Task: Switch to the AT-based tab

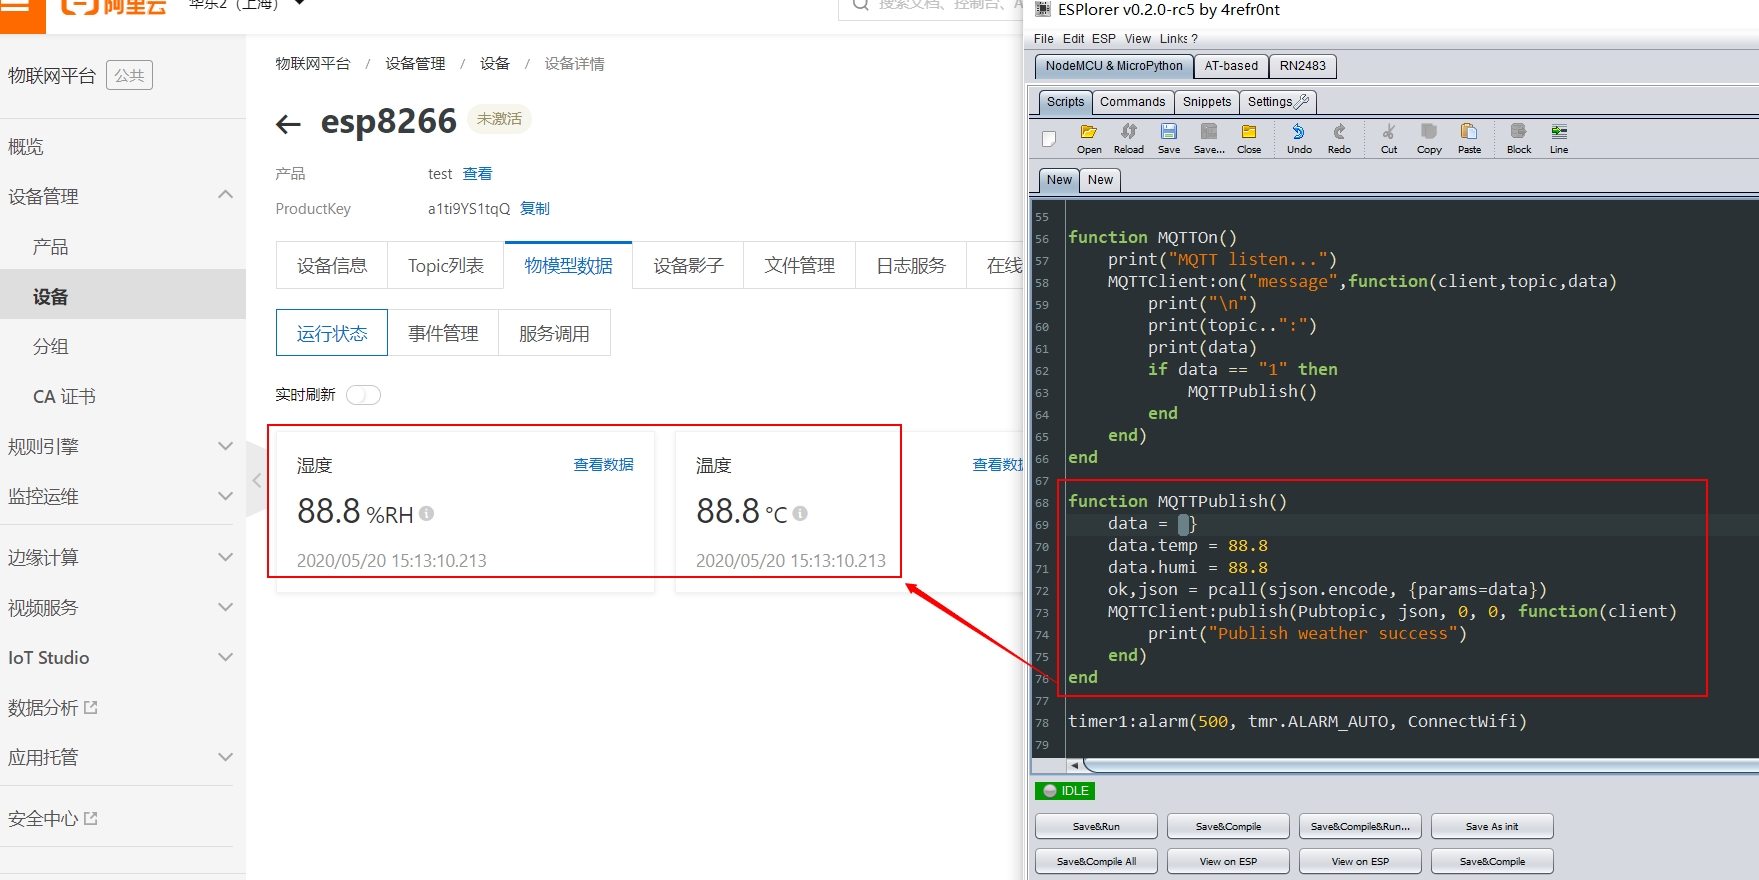Action: point(1231,66)
